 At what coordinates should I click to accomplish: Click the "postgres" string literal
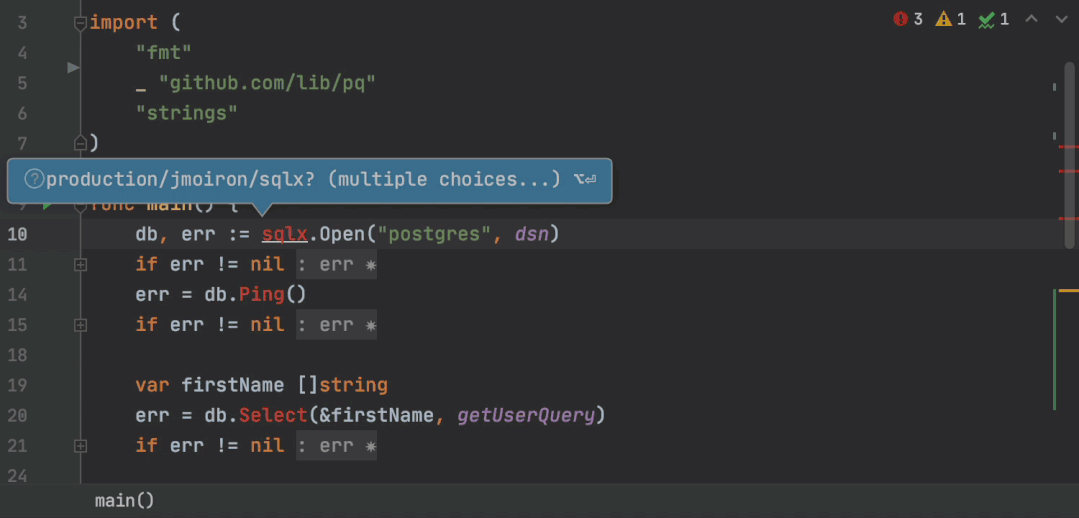tap(433, 235)
